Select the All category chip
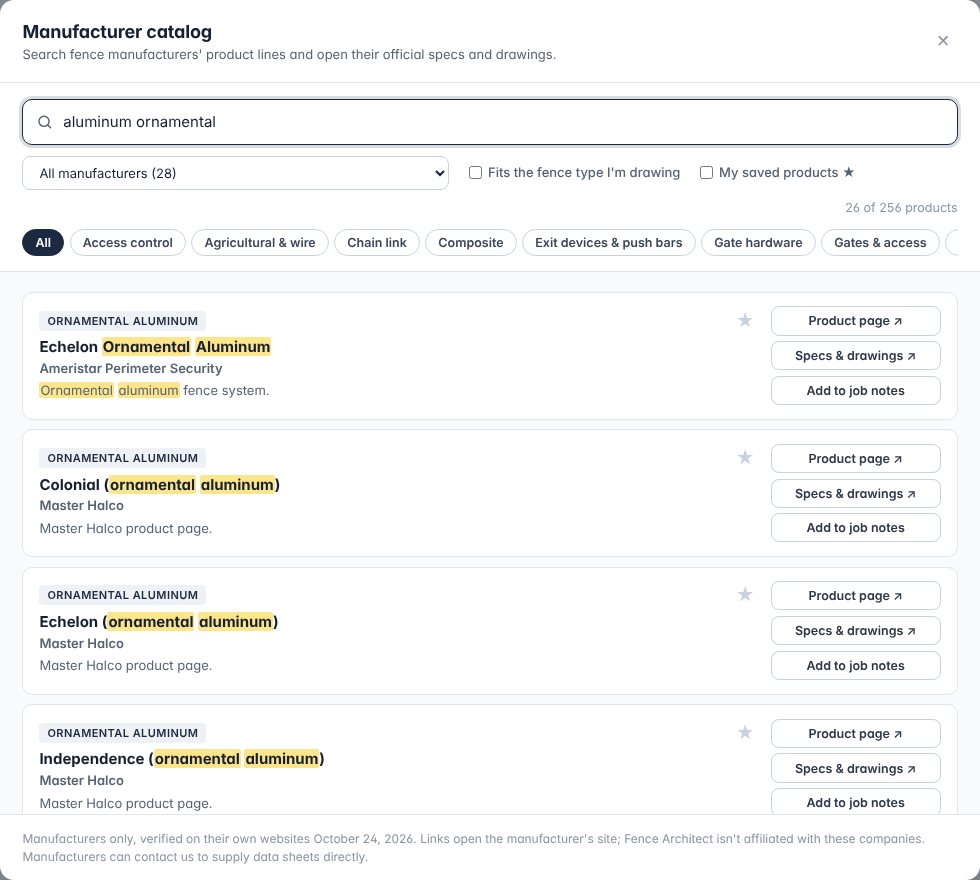This screenshot has width=980, height=880. click(x=43, y=242)
